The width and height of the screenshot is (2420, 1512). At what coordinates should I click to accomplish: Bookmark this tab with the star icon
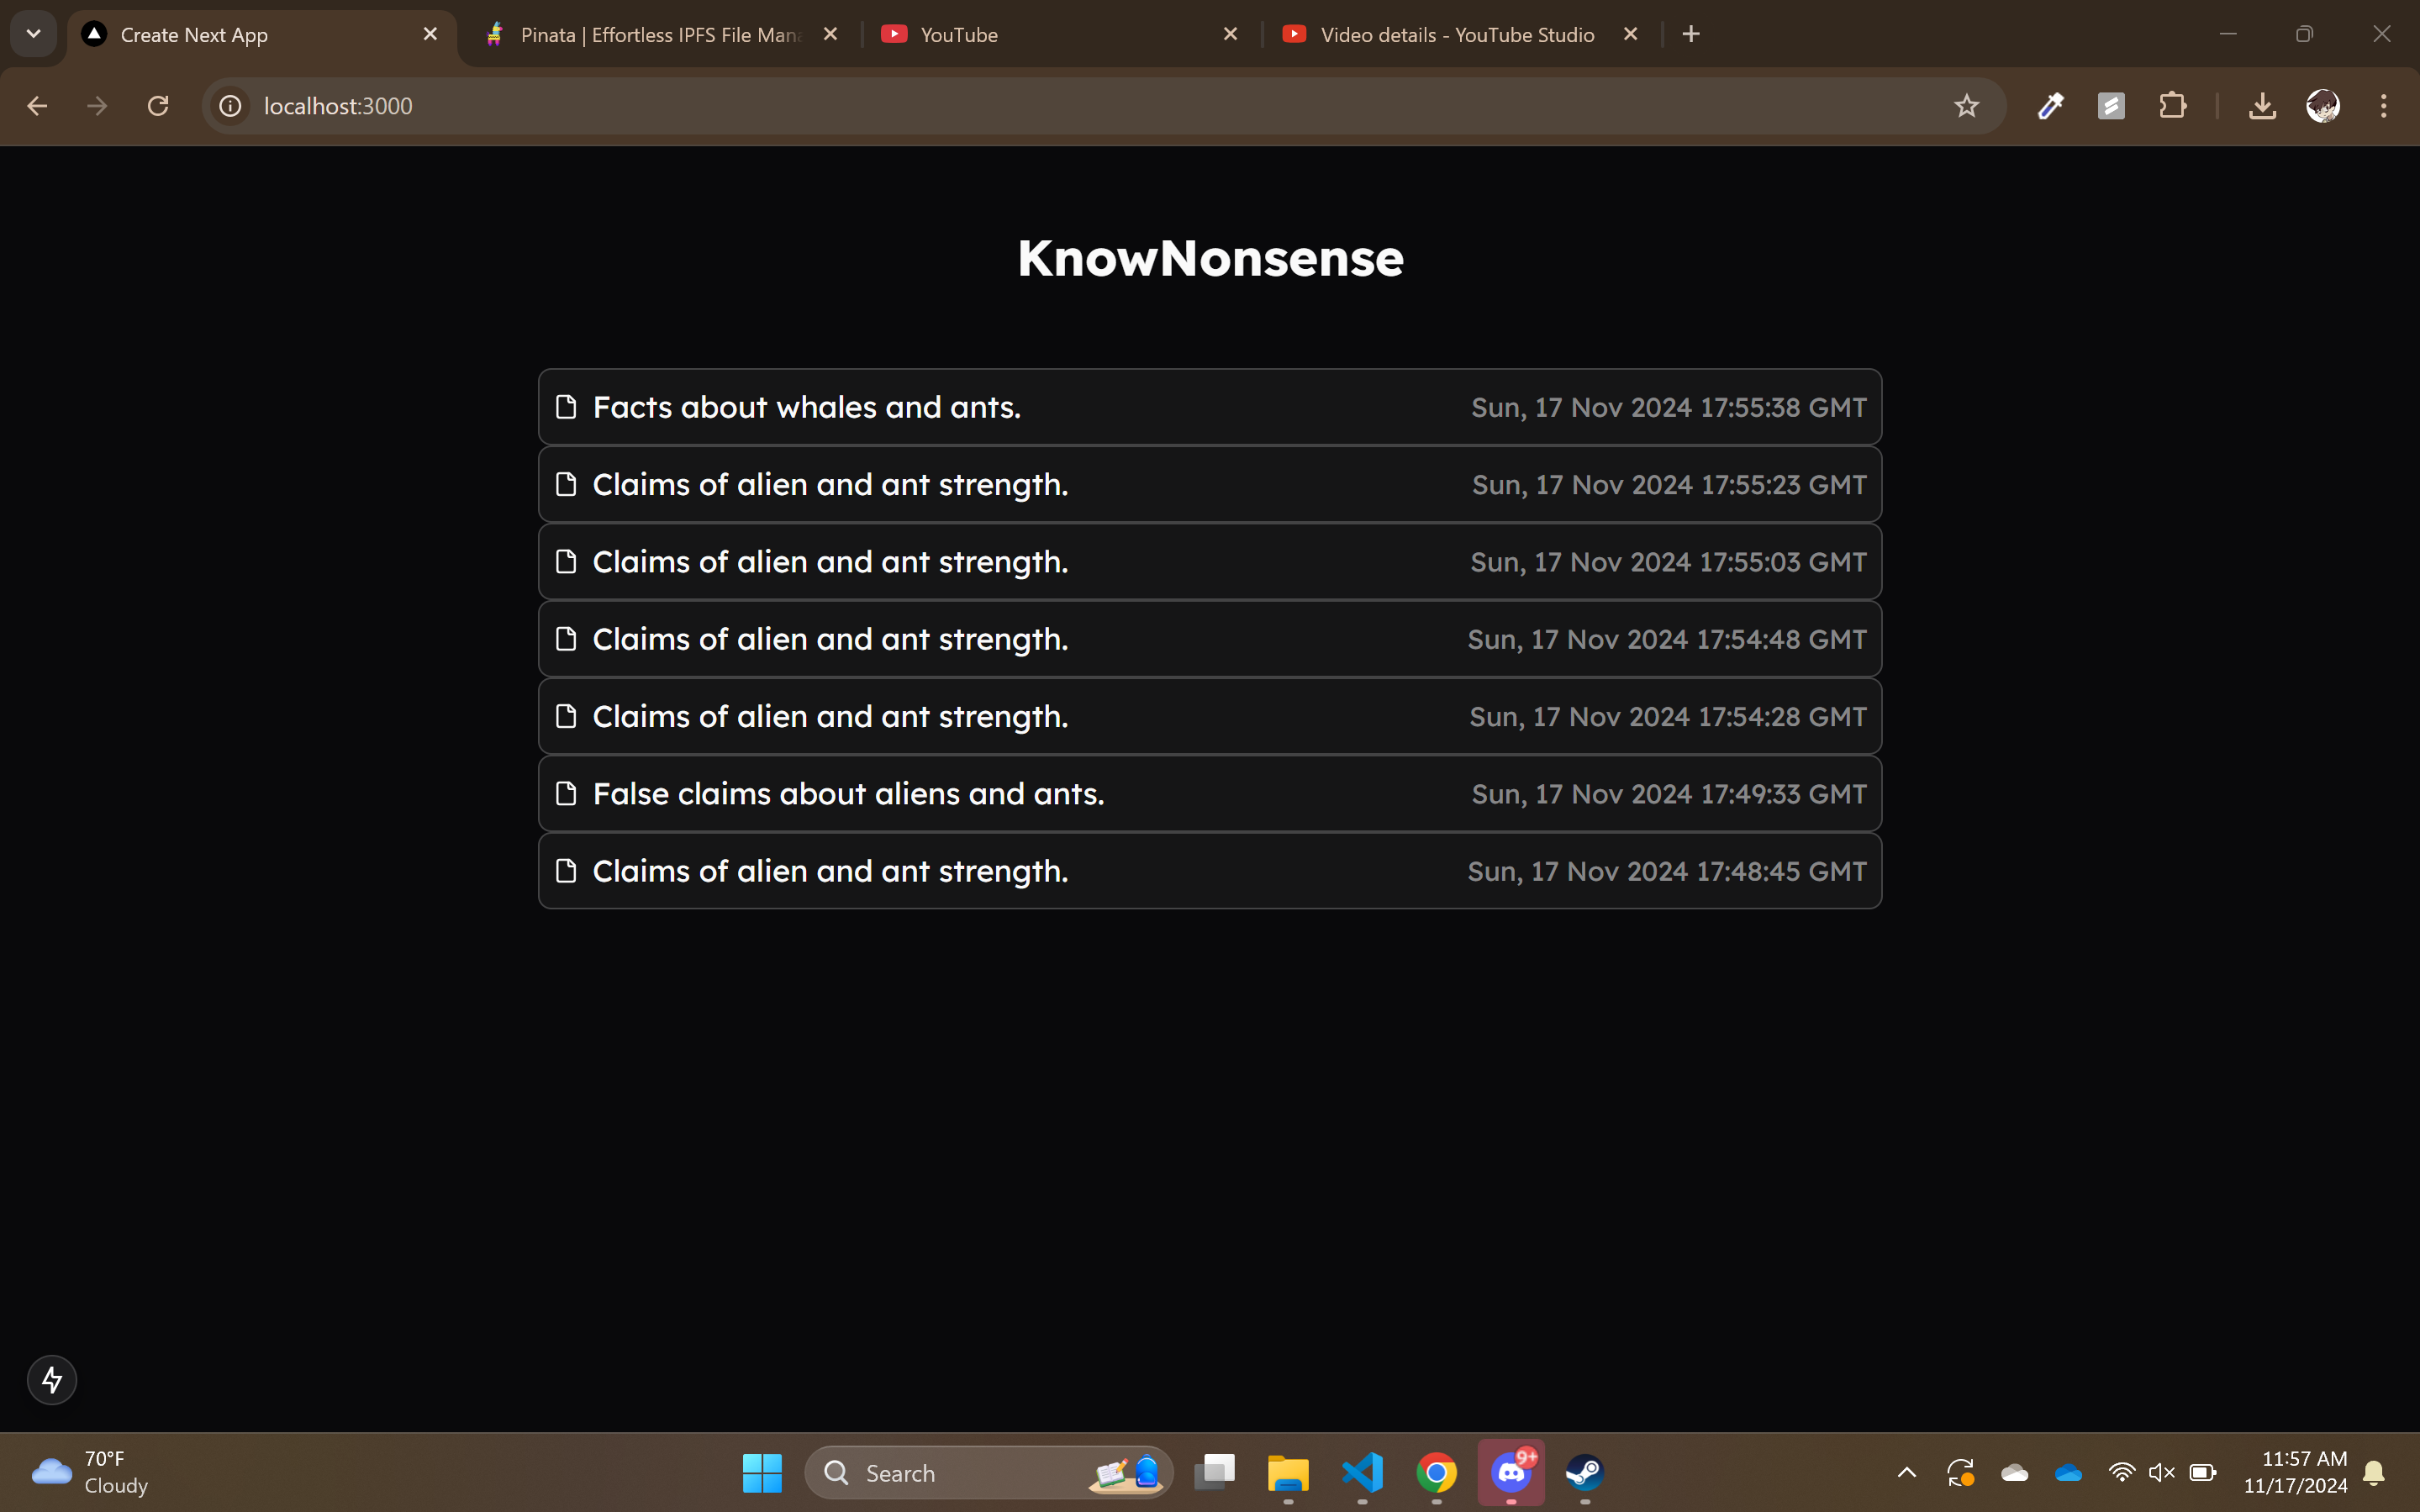tap(1966, 106)
